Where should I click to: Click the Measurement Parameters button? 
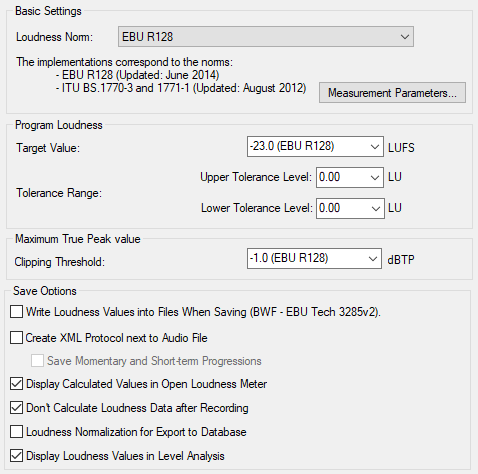[392, 93]
